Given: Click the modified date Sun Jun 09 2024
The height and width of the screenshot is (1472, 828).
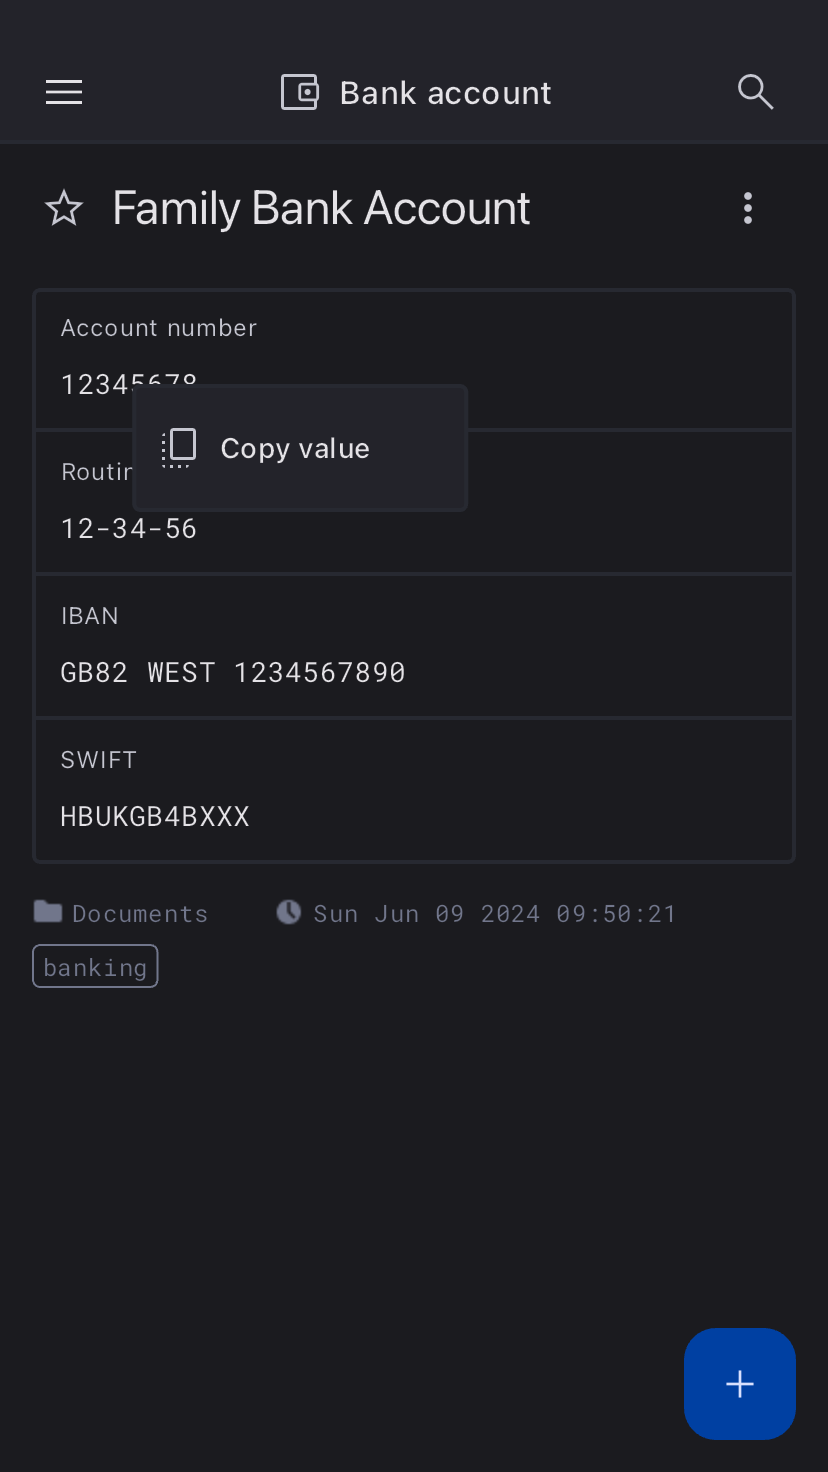Looking at the screenshot, I should pos(495,914).
